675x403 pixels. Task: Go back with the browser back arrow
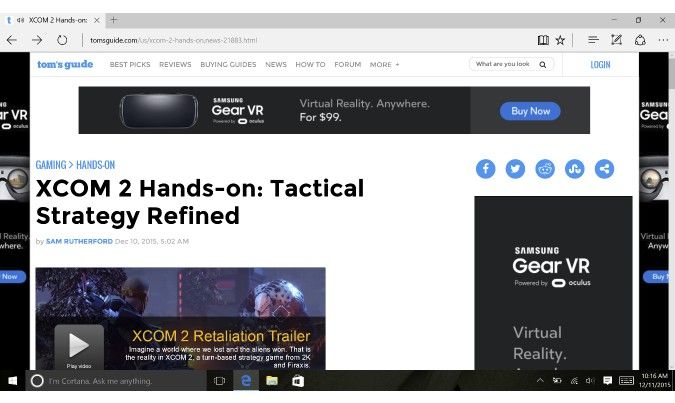pos(12,40)
